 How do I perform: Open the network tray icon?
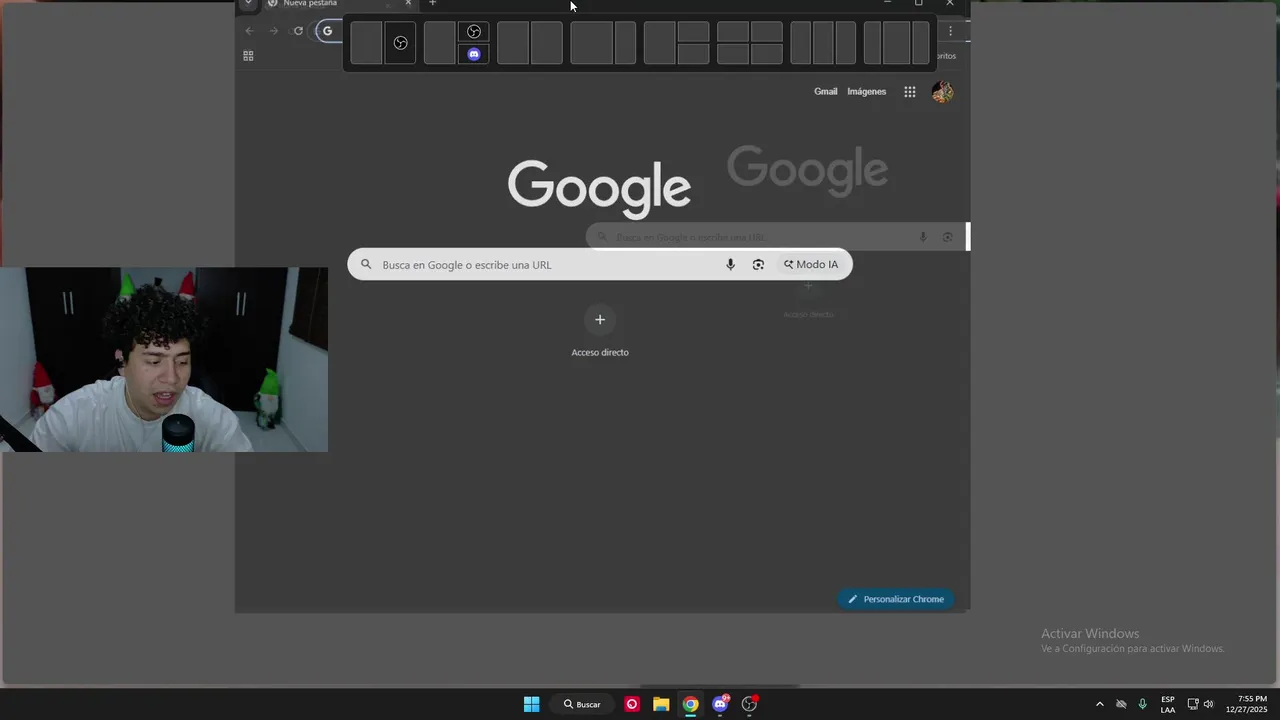click(1193, 704)
